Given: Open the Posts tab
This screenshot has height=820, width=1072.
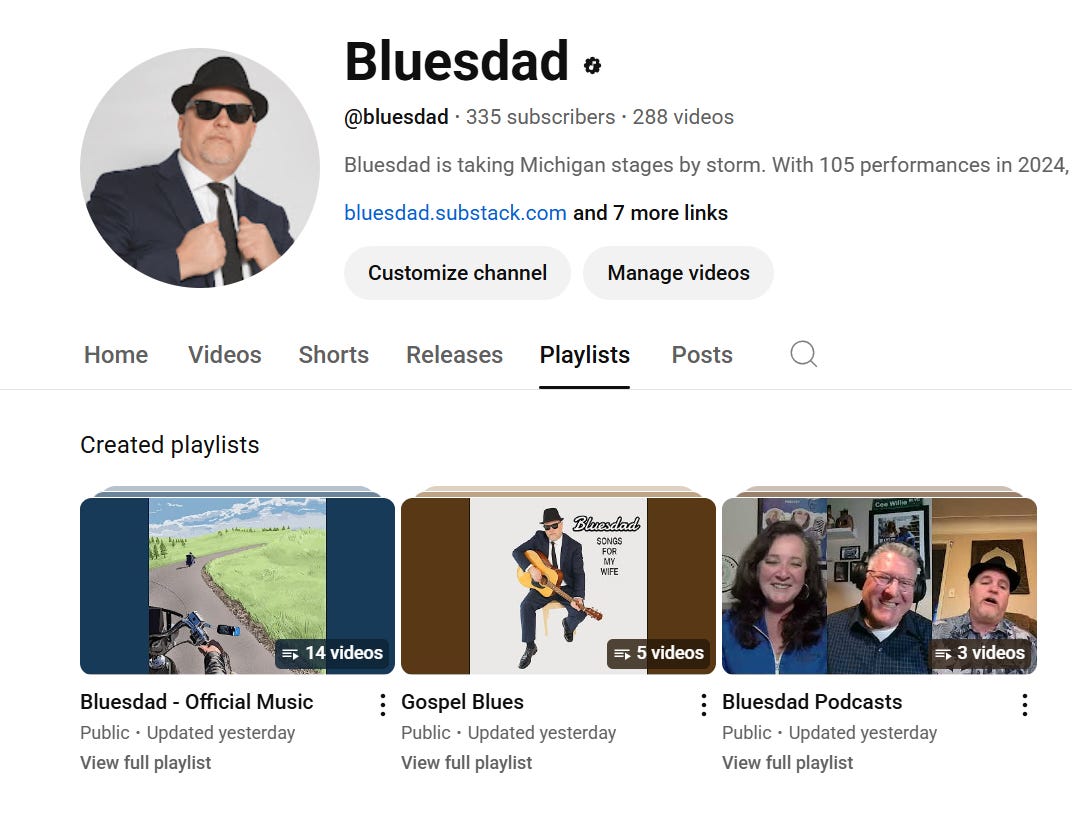Looking at the screenshot, I should point(701,354).
